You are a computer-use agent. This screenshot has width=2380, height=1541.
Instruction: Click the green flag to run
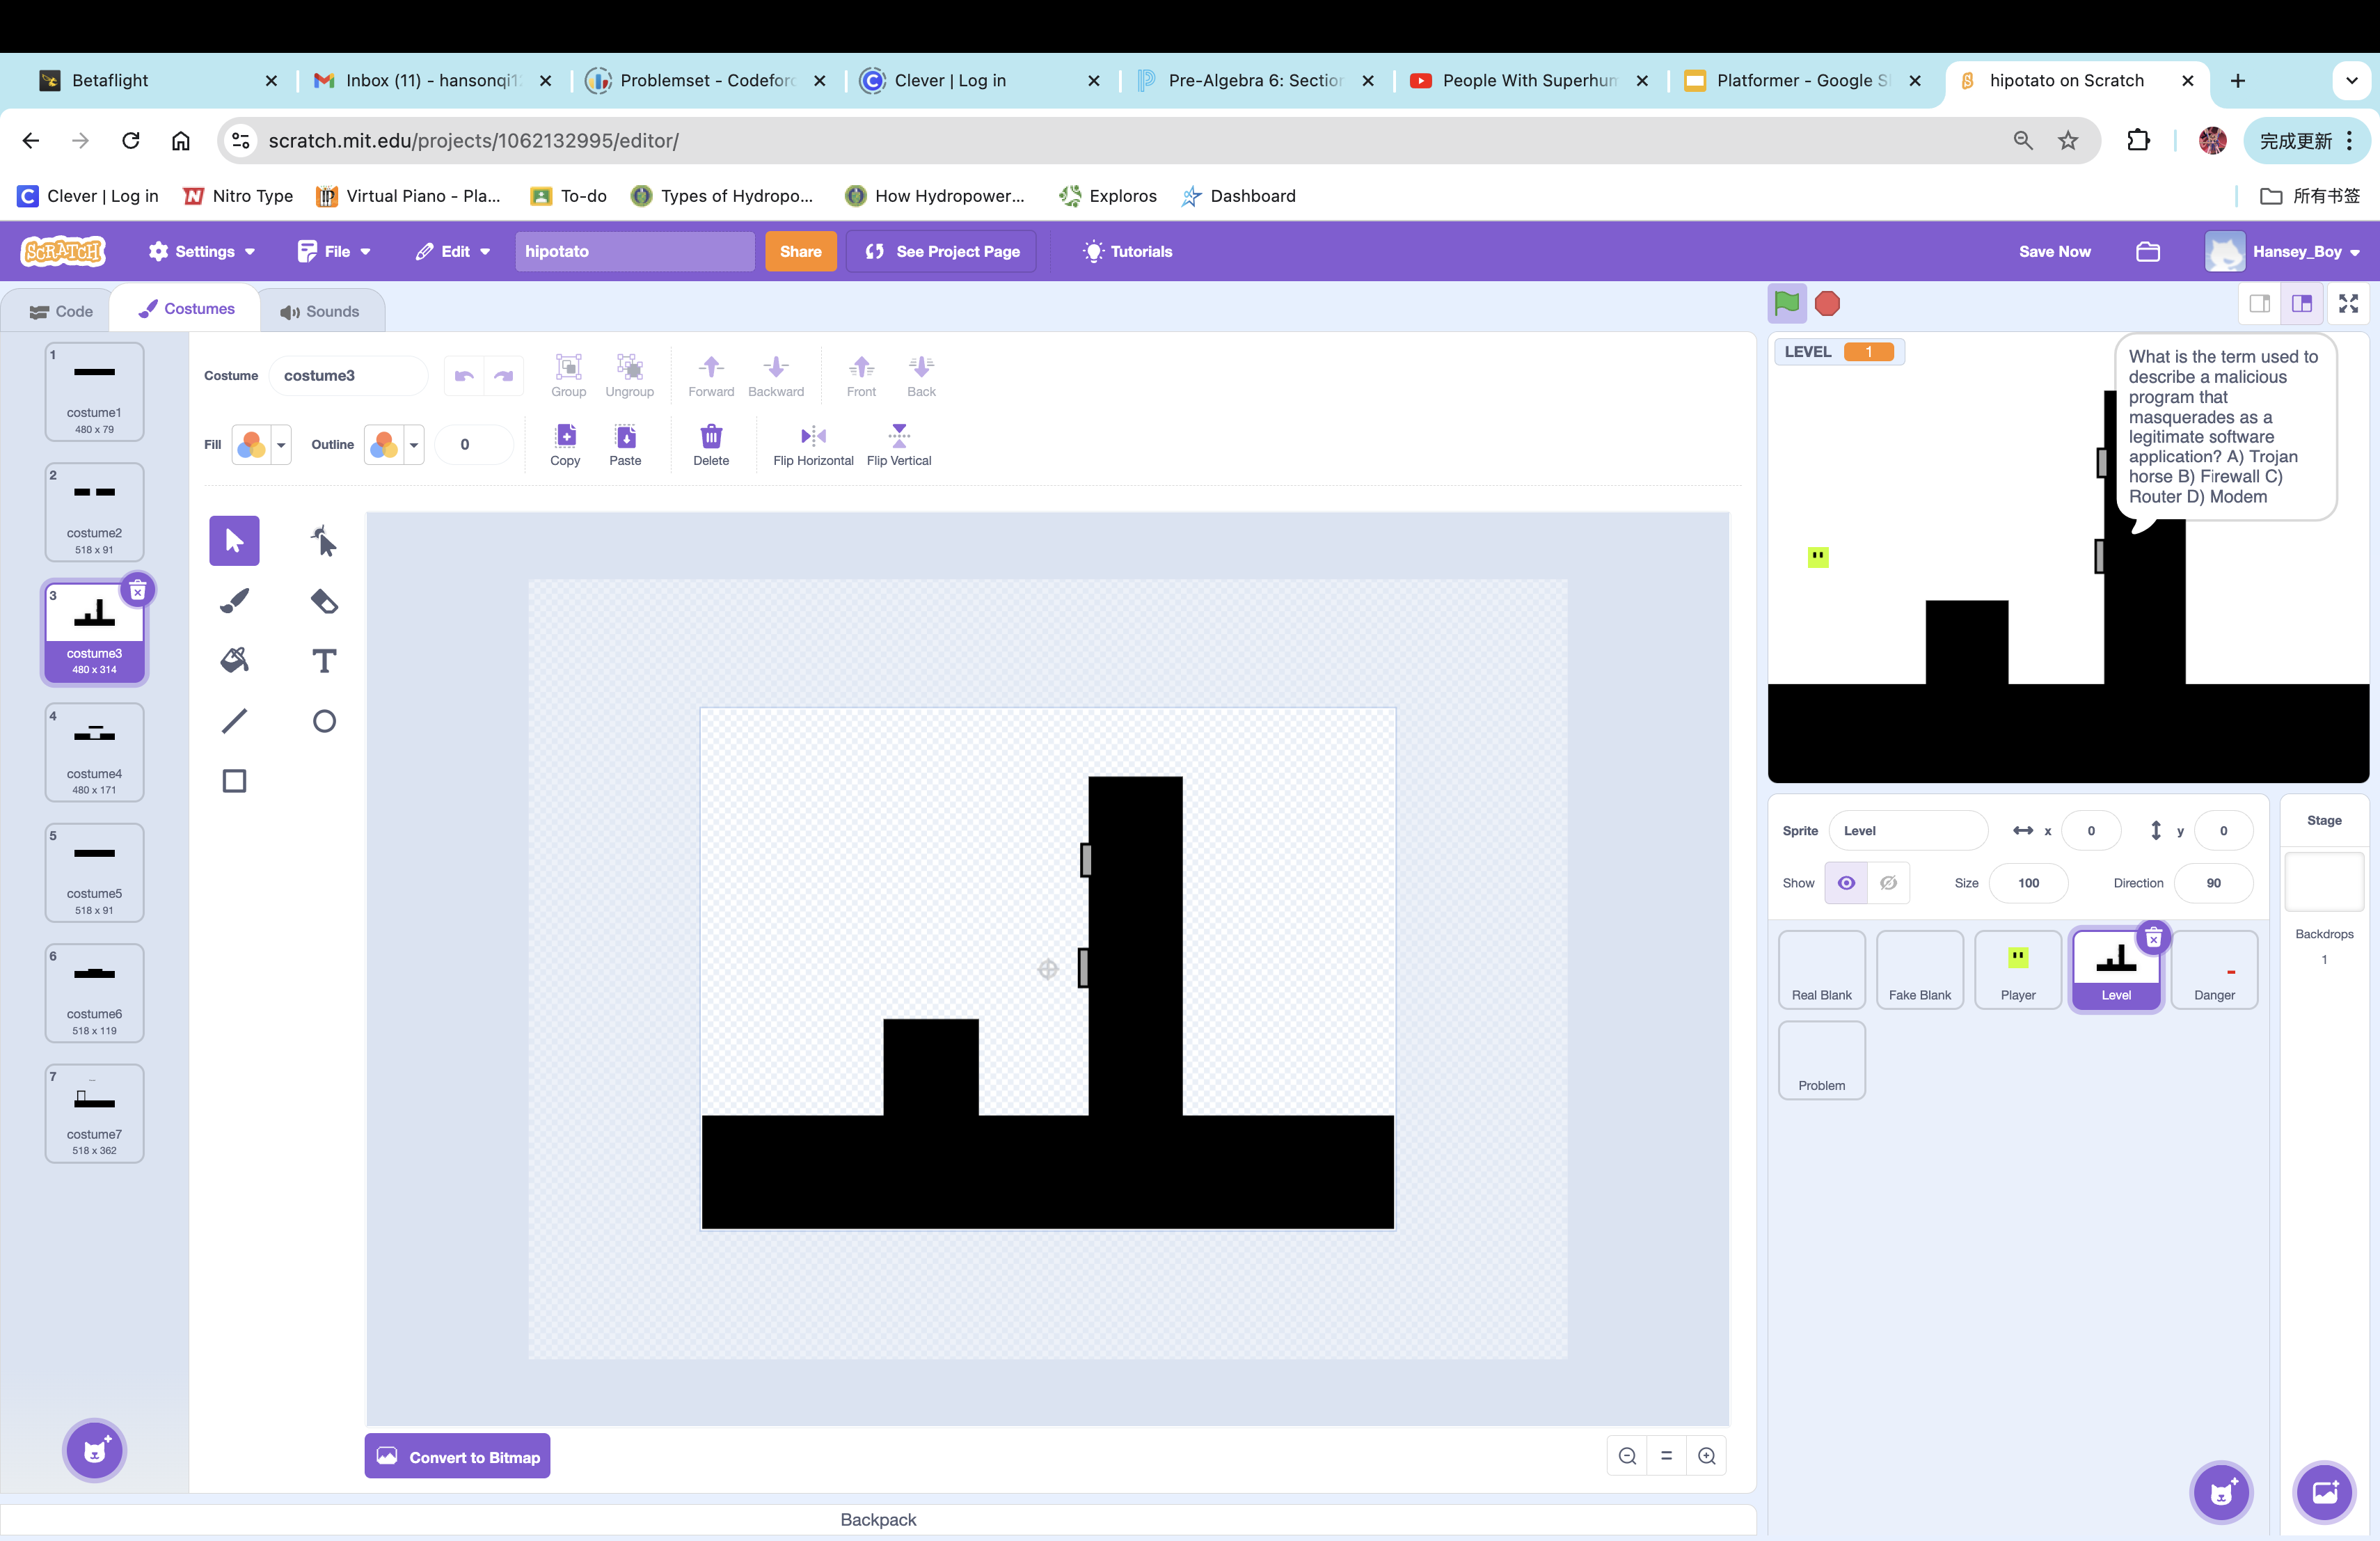[x=1786, y=303]
